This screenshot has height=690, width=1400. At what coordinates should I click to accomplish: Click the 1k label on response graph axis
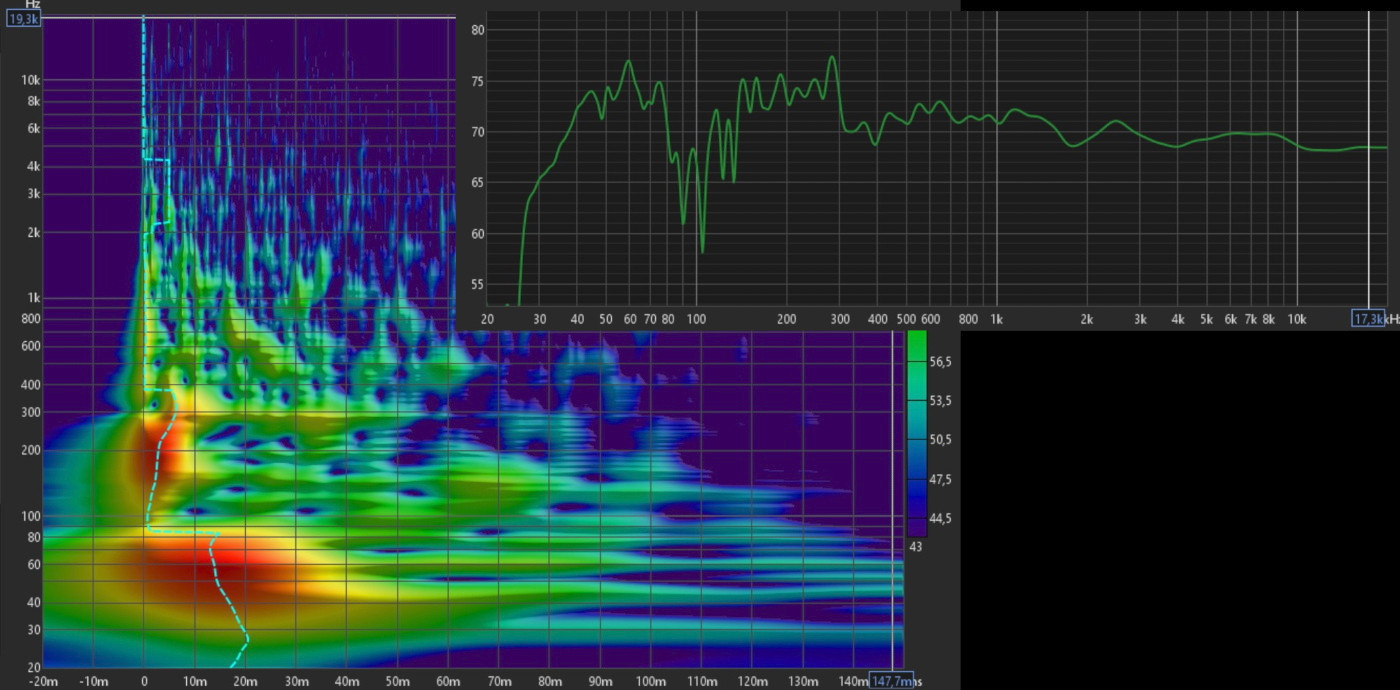pyautogui.click(x=996, y=319)
